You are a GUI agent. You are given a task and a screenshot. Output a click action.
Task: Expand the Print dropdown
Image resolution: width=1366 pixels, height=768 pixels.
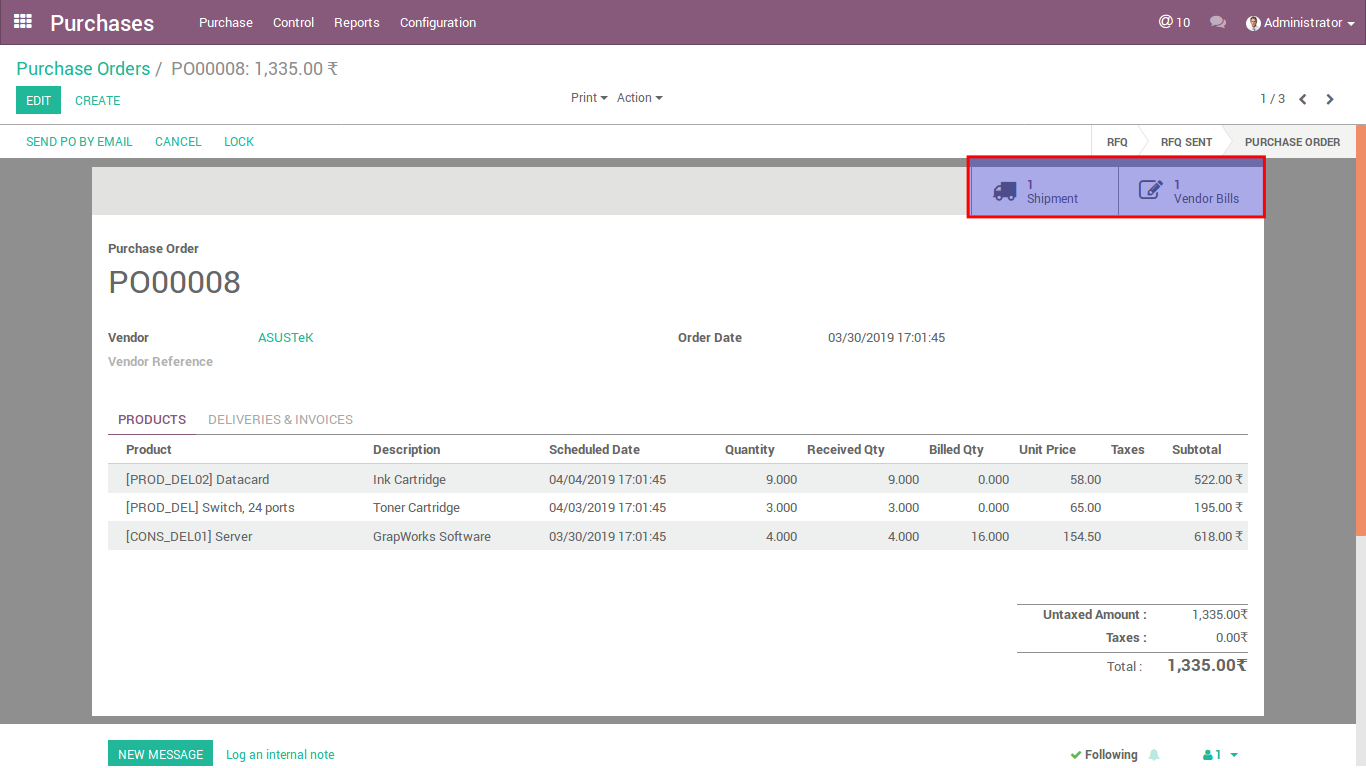point(589,98)
